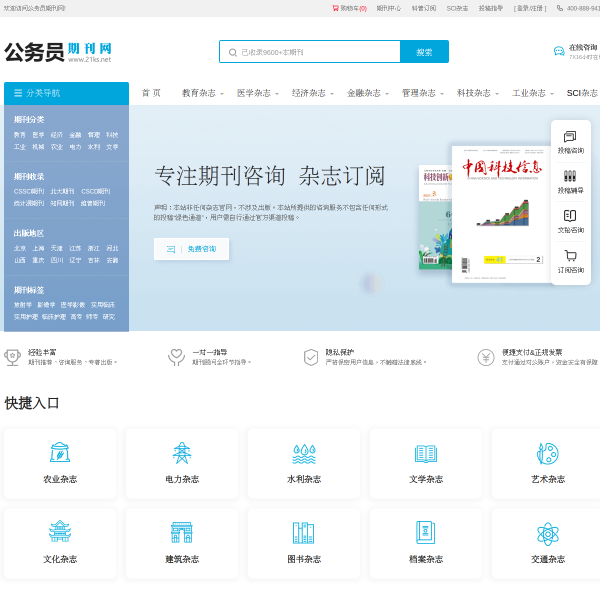The width and height of the screenshot is (600, 600).
Task: Click the 投稿咨询 chat icon in side panel
Action: click(x=570, y=136)
